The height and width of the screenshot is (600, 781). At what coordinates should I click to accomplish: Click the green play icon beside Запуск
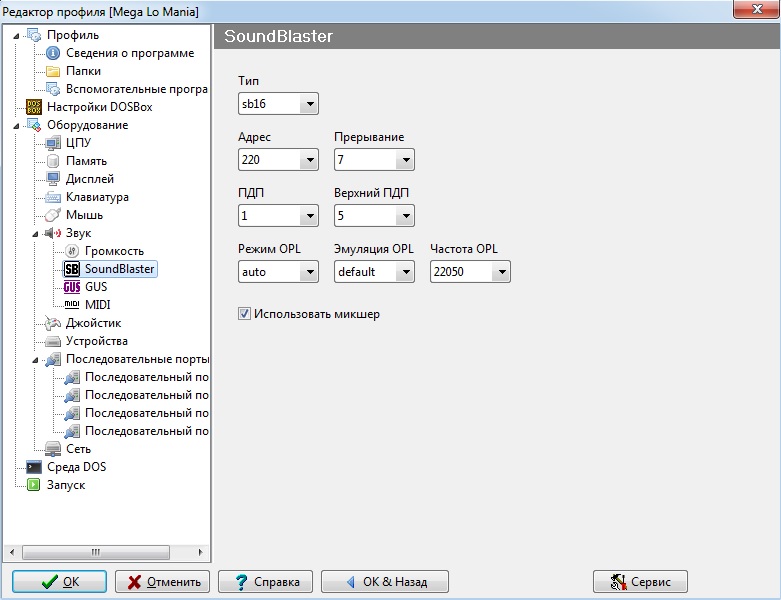tap(34, 485)
